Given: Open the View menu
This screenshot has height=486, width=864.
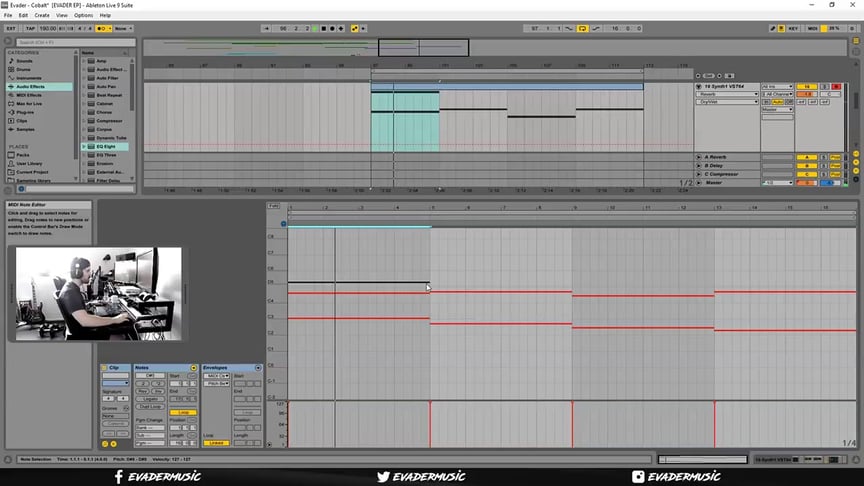Looking at the screenshot, I should 62,15.
